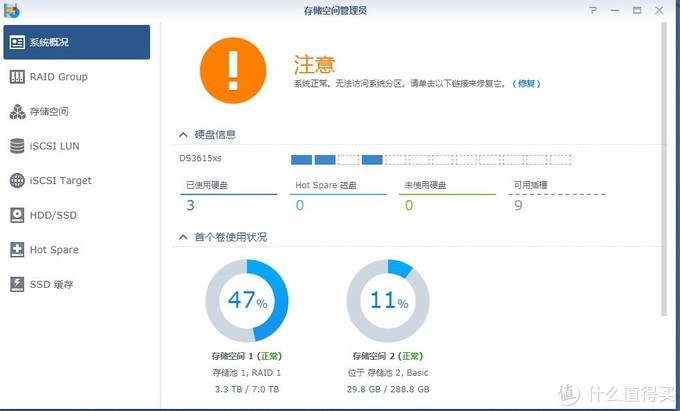This screenshot has width=680, height=411.
Task: Click the 47% usage donut chart
Action: (247, 300)
